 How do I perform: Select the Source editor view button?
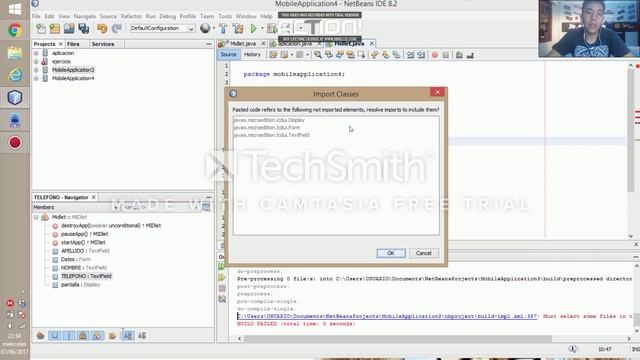pyautogui.click(x=228, y=55)
